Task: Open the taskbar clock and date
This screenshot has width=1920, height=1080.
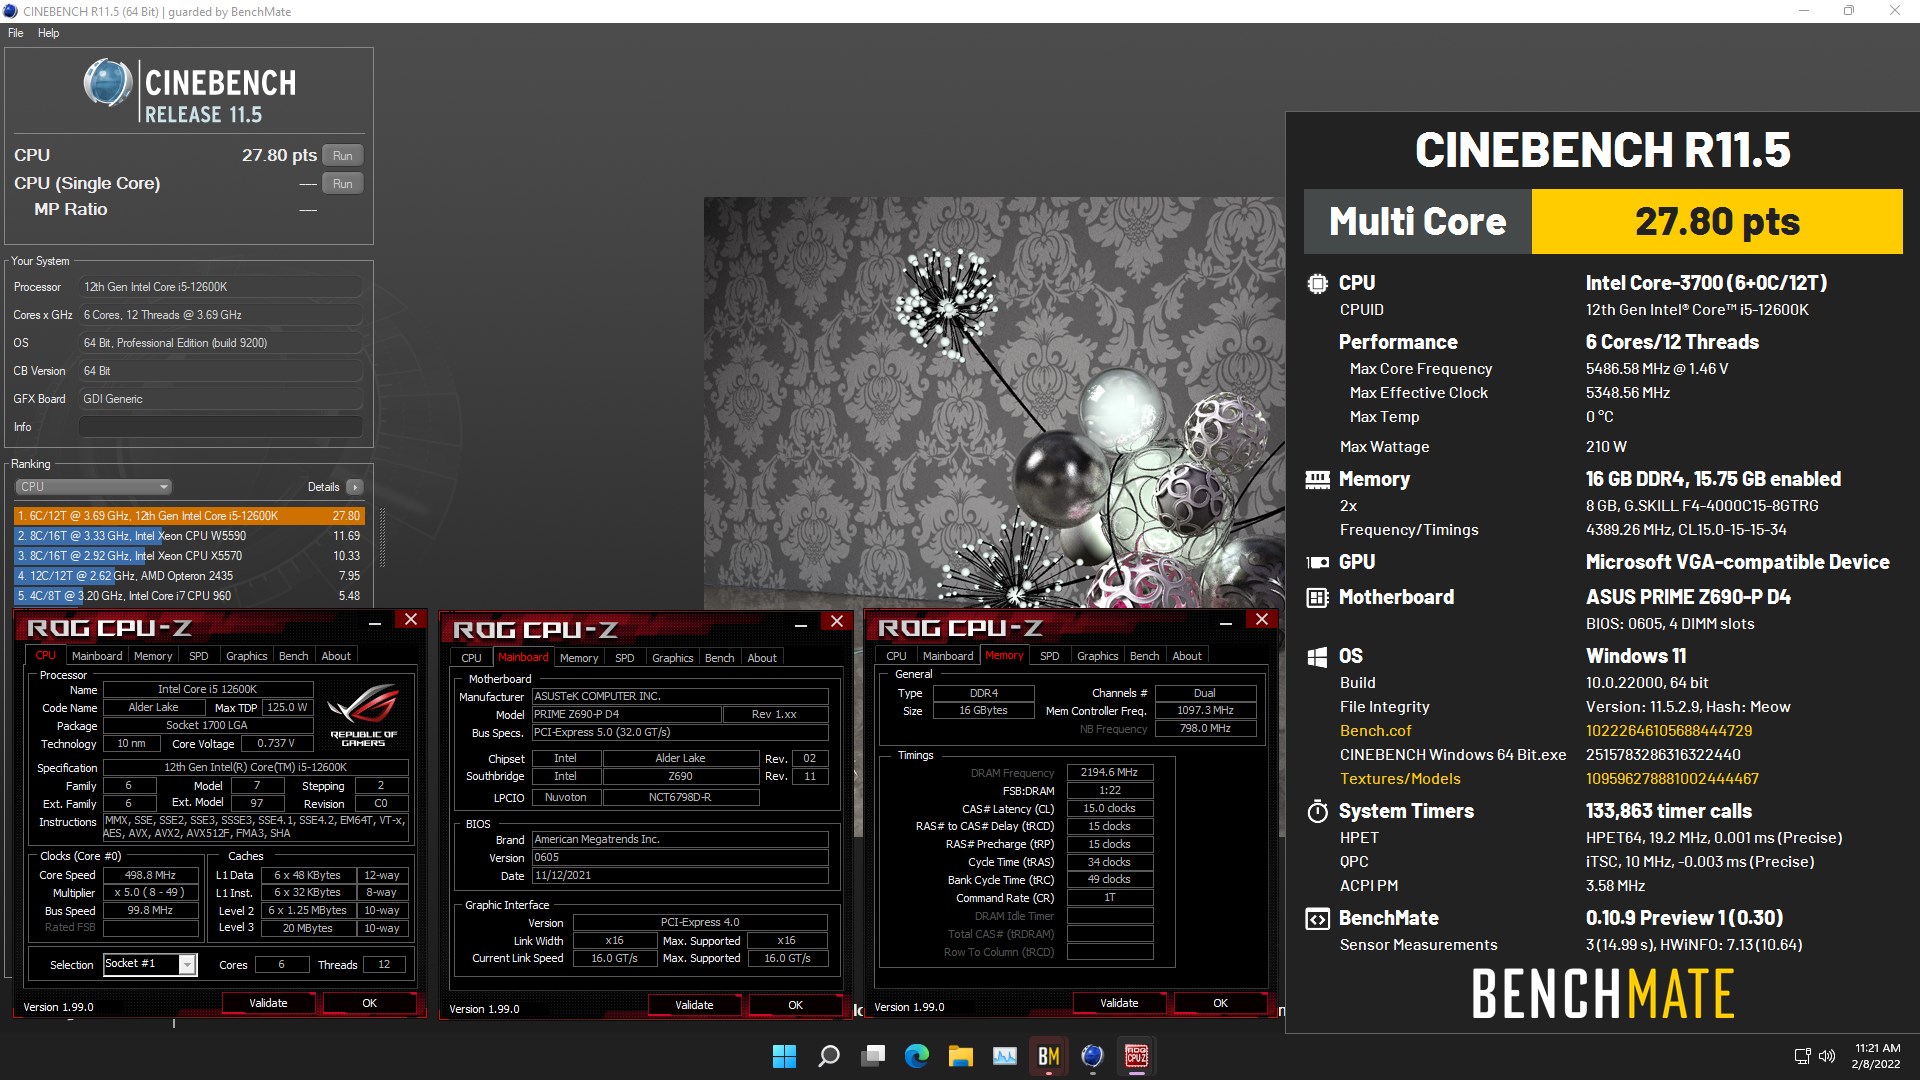Action: click(x=1876, y=1056)
